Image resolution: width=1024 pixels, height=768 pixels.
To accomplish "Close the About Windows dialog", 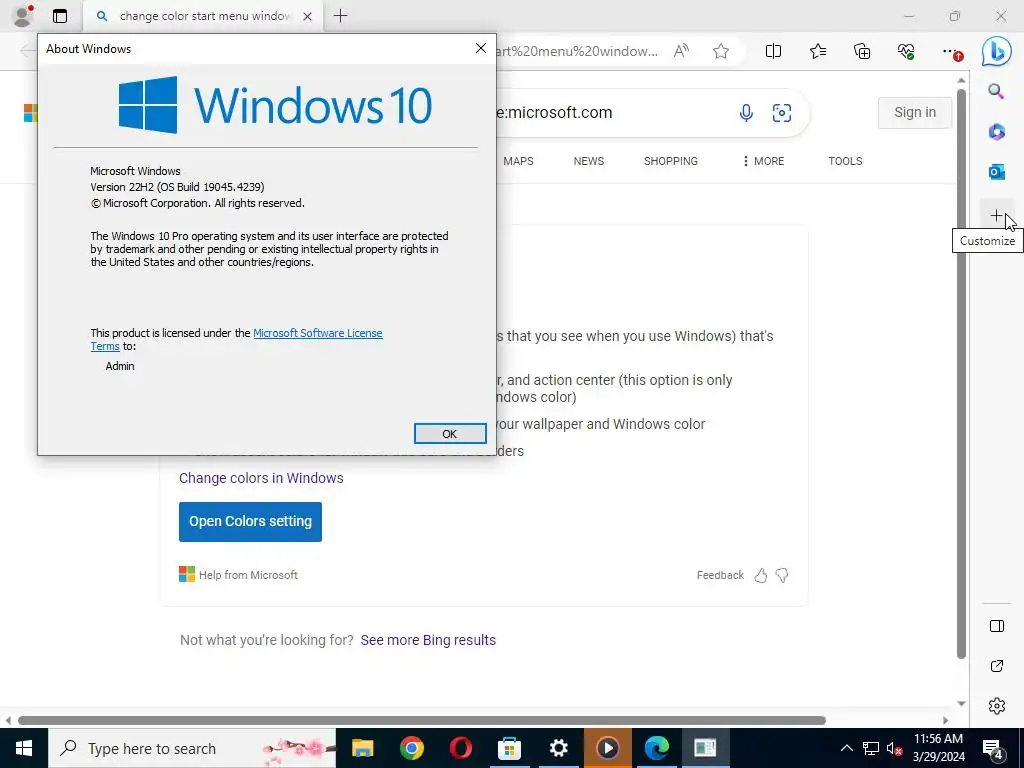I will click(481, 48).
